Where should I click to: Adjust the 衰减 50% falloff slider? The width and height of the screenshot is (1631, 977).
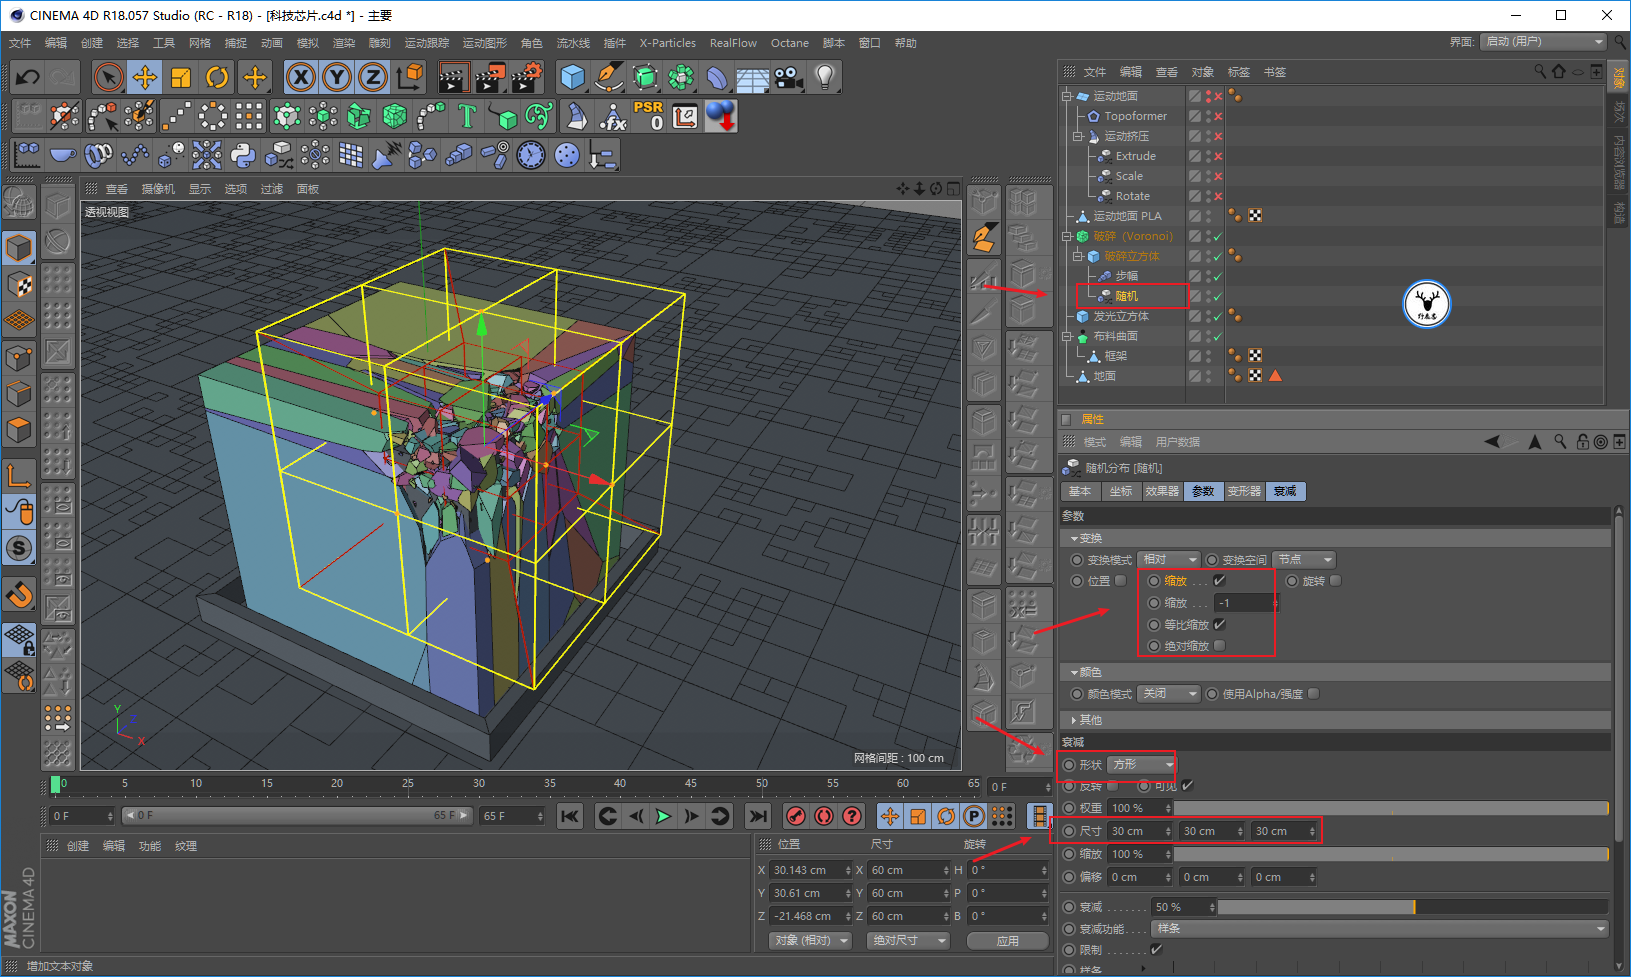pos(1412,907)
